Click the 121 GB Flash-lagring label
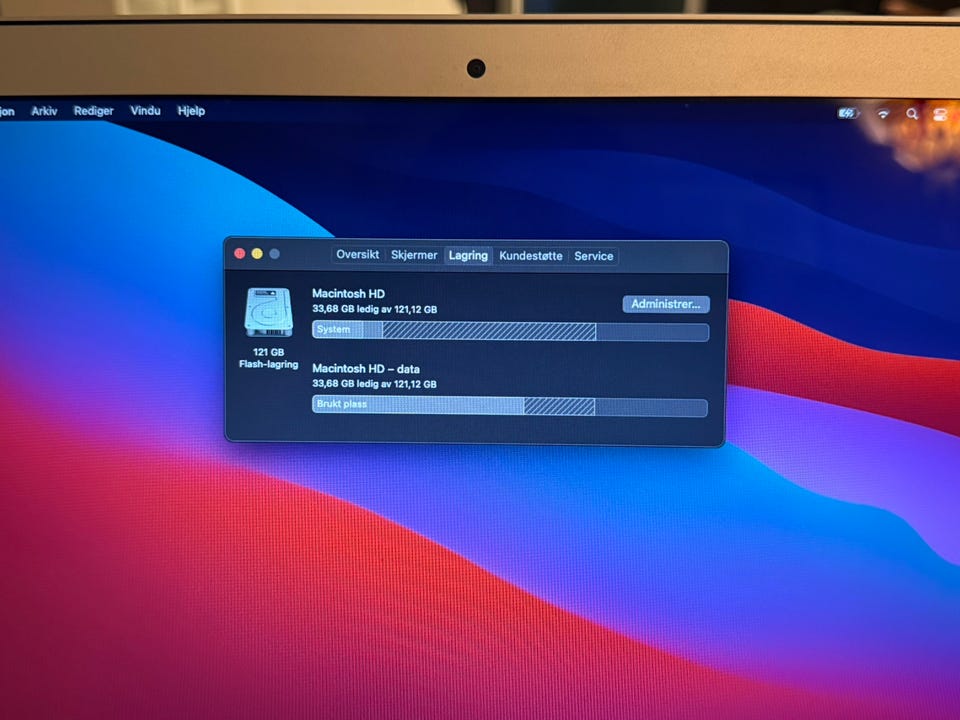The image size is (960, 720). 269,358
